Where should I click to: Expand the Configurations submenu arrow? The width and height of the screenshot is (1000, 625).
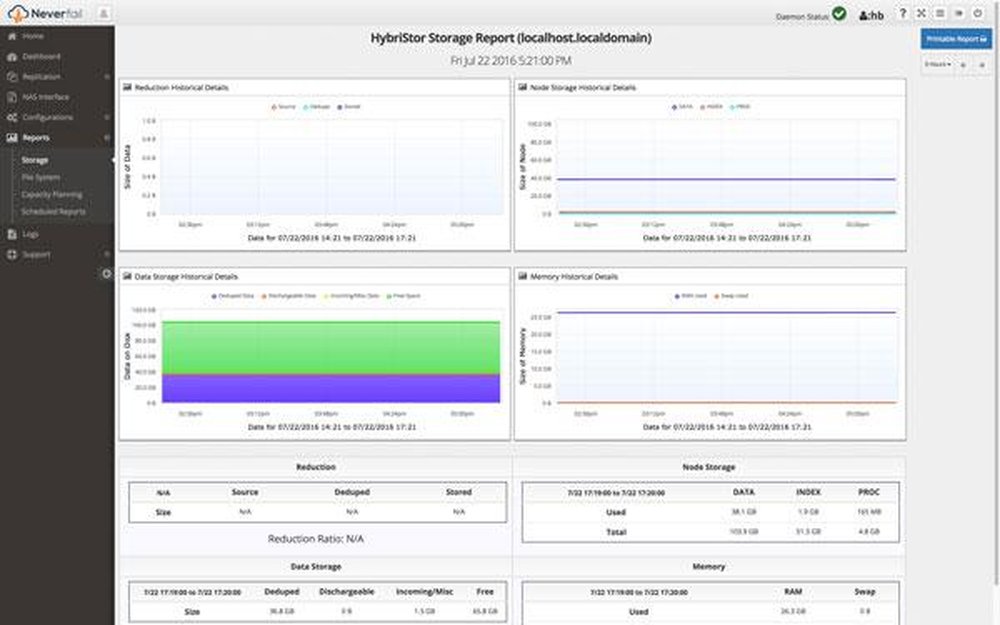(107, 117)
